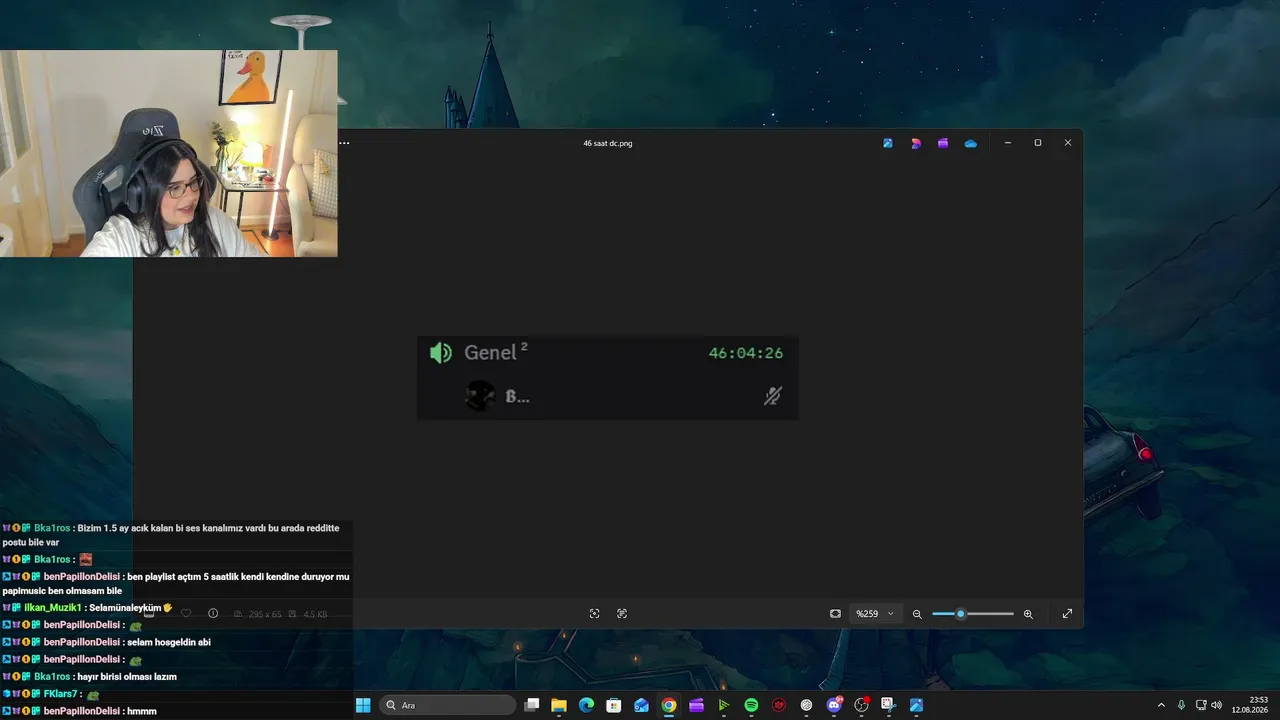Open volume control in system tray
The image size is (1280, 720).
[x=1217, y=705]
